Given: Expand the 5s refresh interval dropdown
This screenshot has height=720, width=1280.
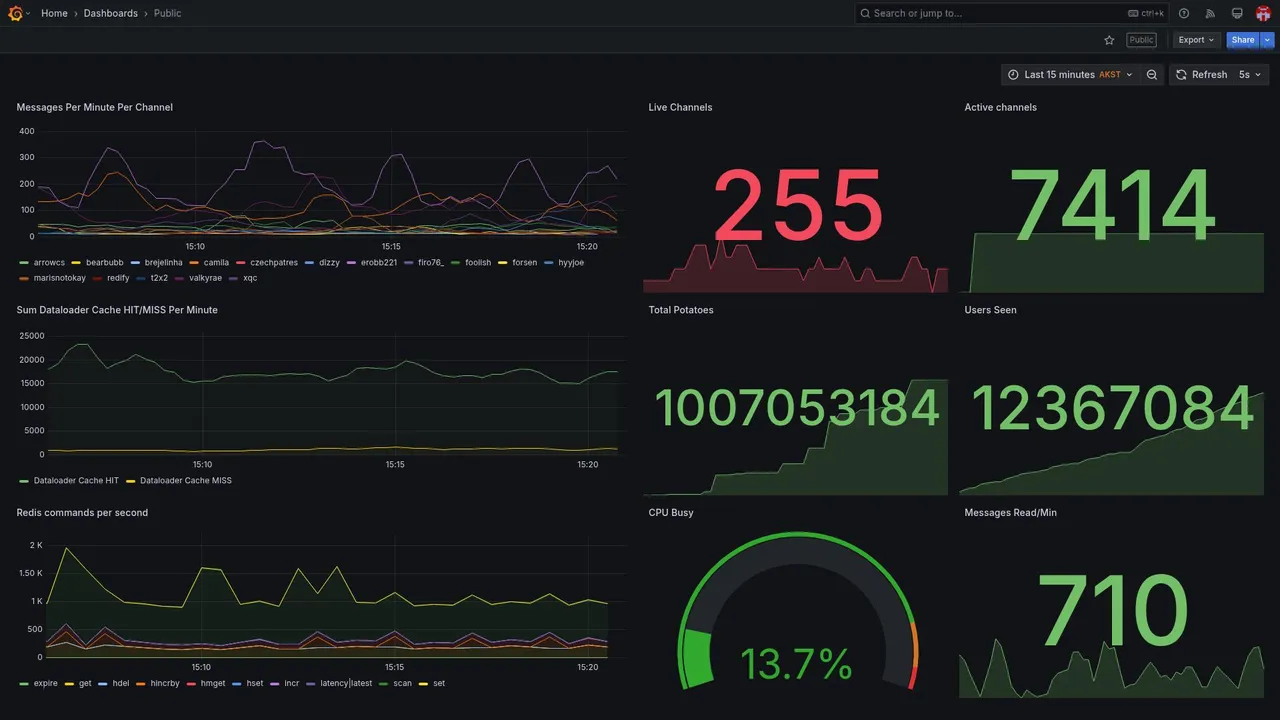Looking at the screenshot, I should (1251, 75).
